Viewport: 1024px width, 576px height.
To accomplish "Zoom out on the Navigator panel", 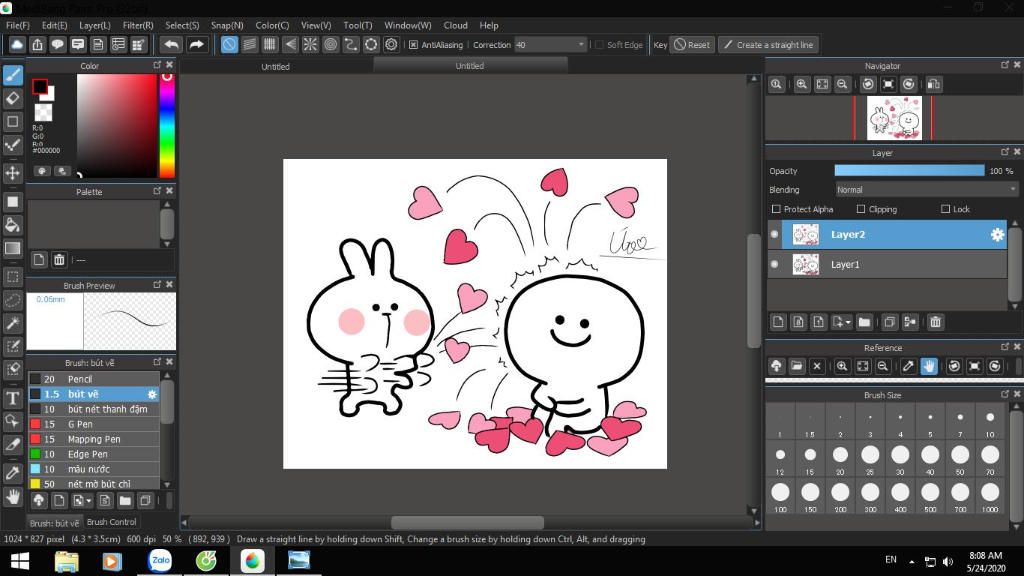I will 842,84.
